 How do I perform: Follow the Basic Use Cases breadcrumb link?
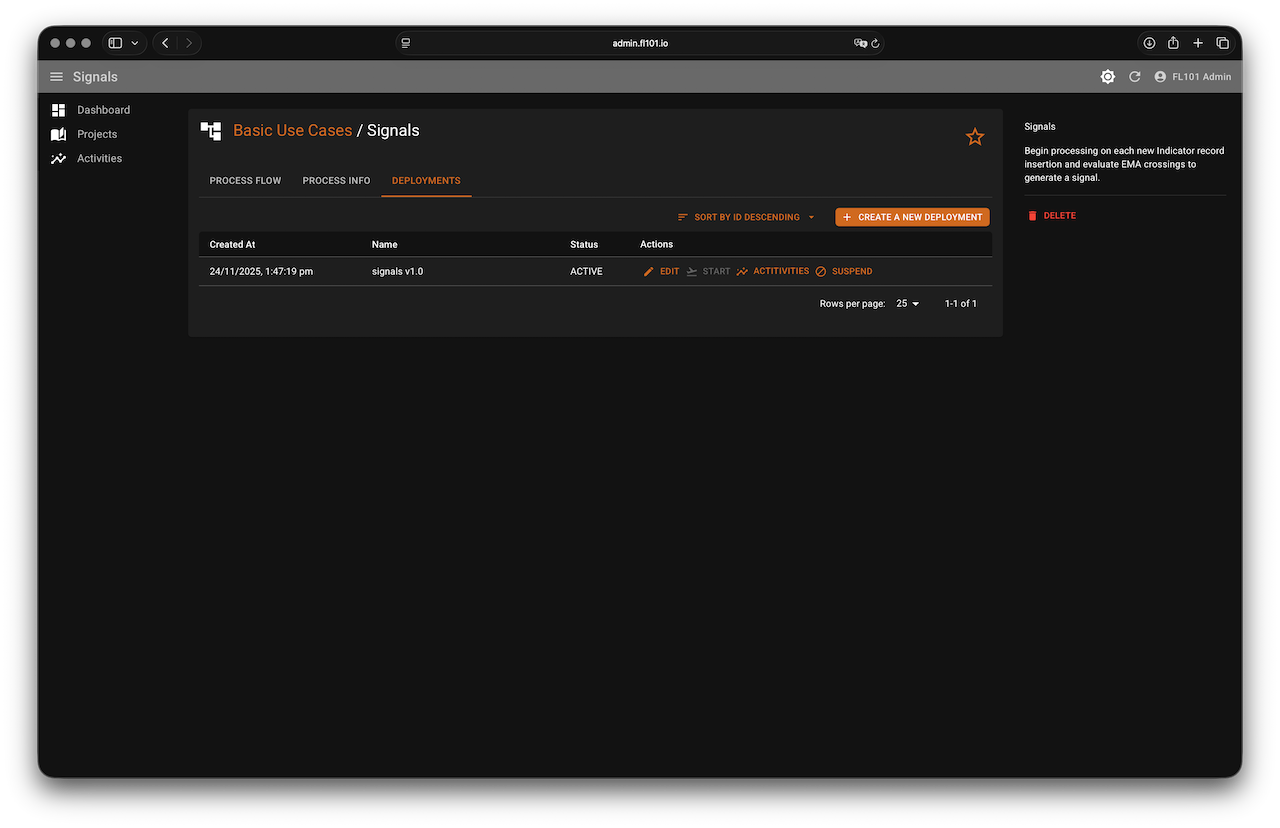click(292, 130)
